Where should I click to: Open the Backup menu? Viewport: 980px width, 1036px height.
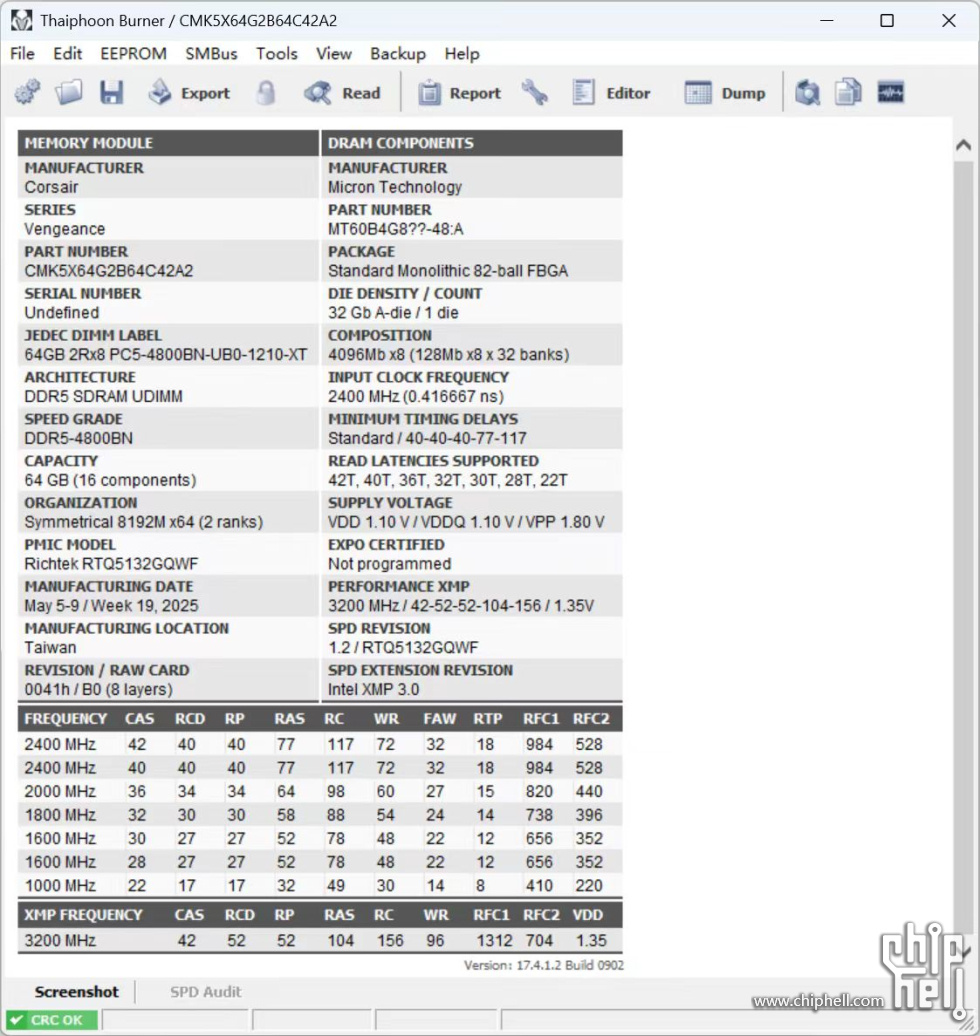[x=398, y=54]
